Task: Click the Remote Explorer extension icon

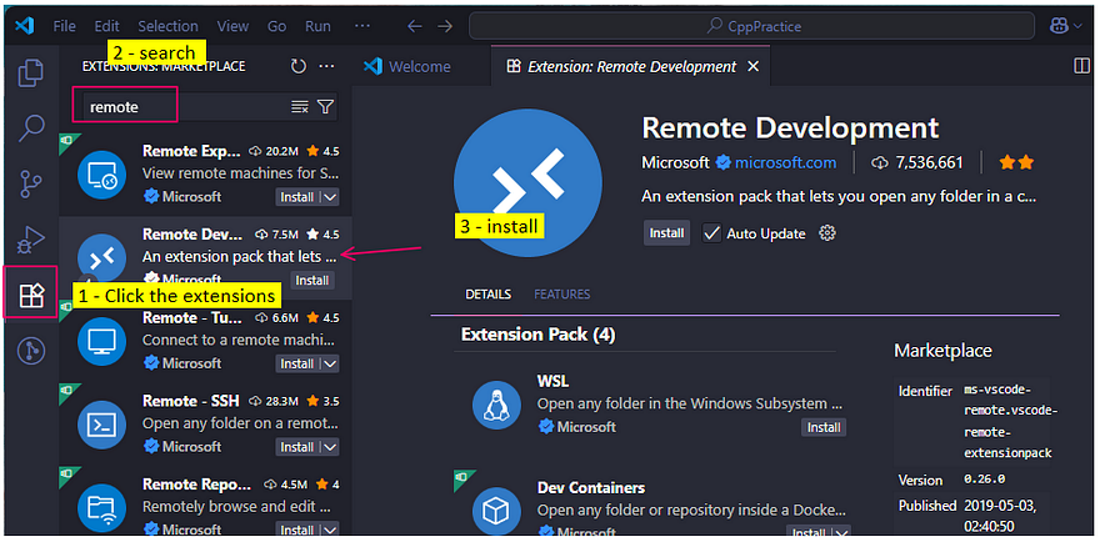Action: pyautogui.click(x=102, y=175)
